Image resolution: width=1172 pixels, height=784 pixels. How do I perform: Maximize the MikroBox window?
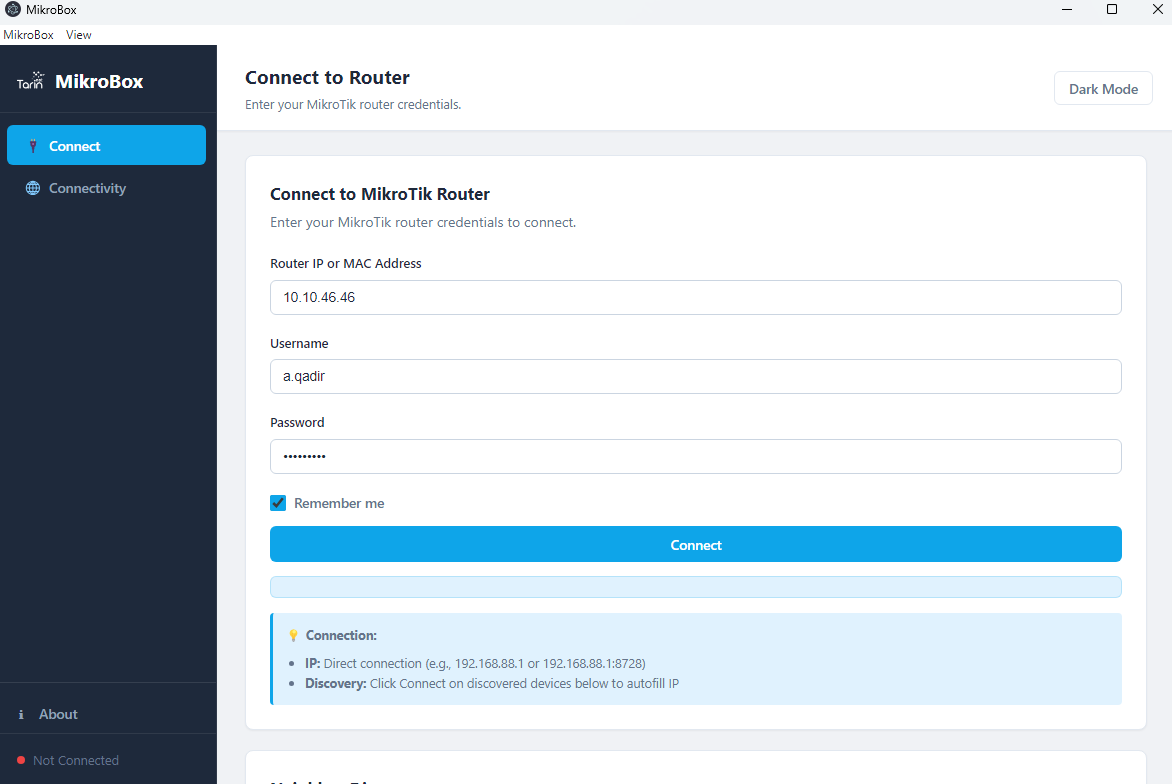point(1111,10)
